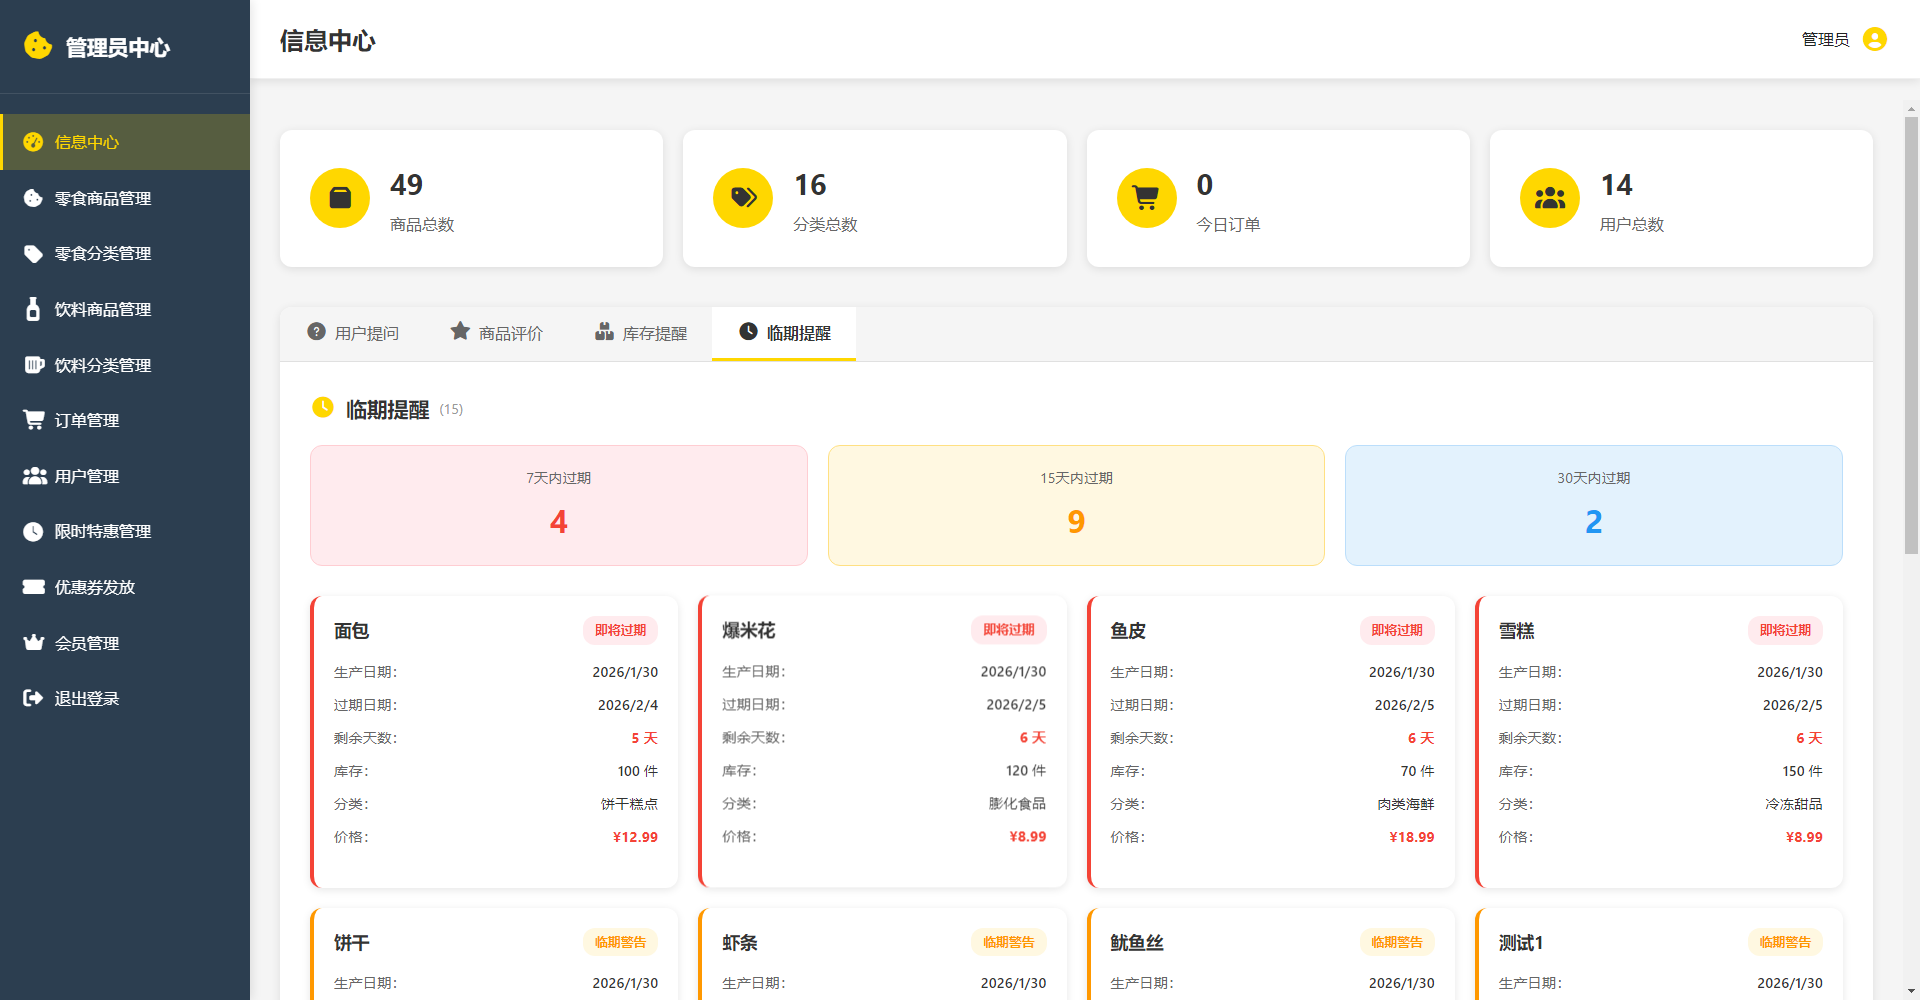Switch to the 商品评价 tab
Screen dimensions: 1920x1000
(497, 333)
